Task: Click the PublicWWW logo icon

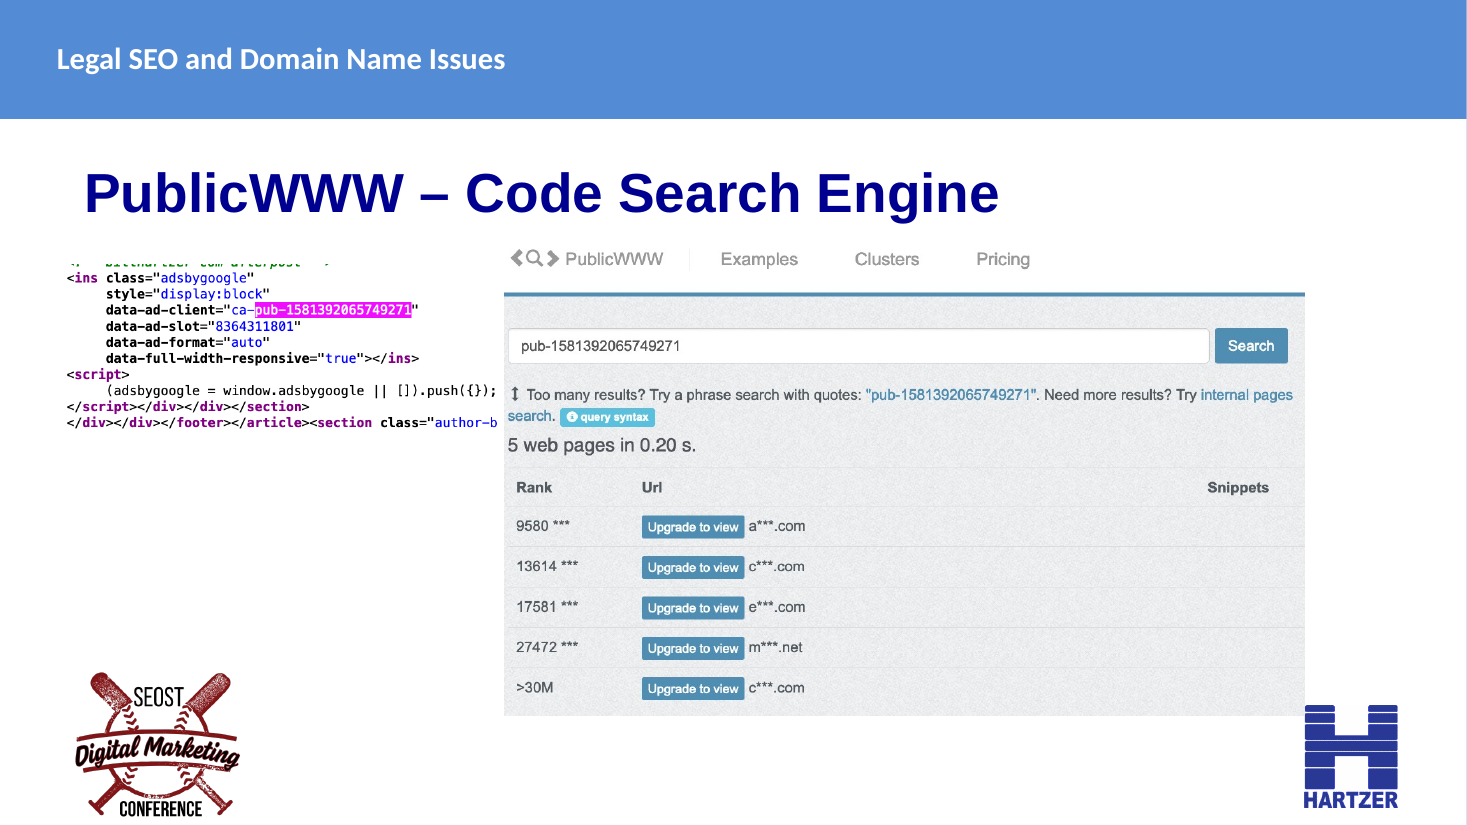Action: 535,258
